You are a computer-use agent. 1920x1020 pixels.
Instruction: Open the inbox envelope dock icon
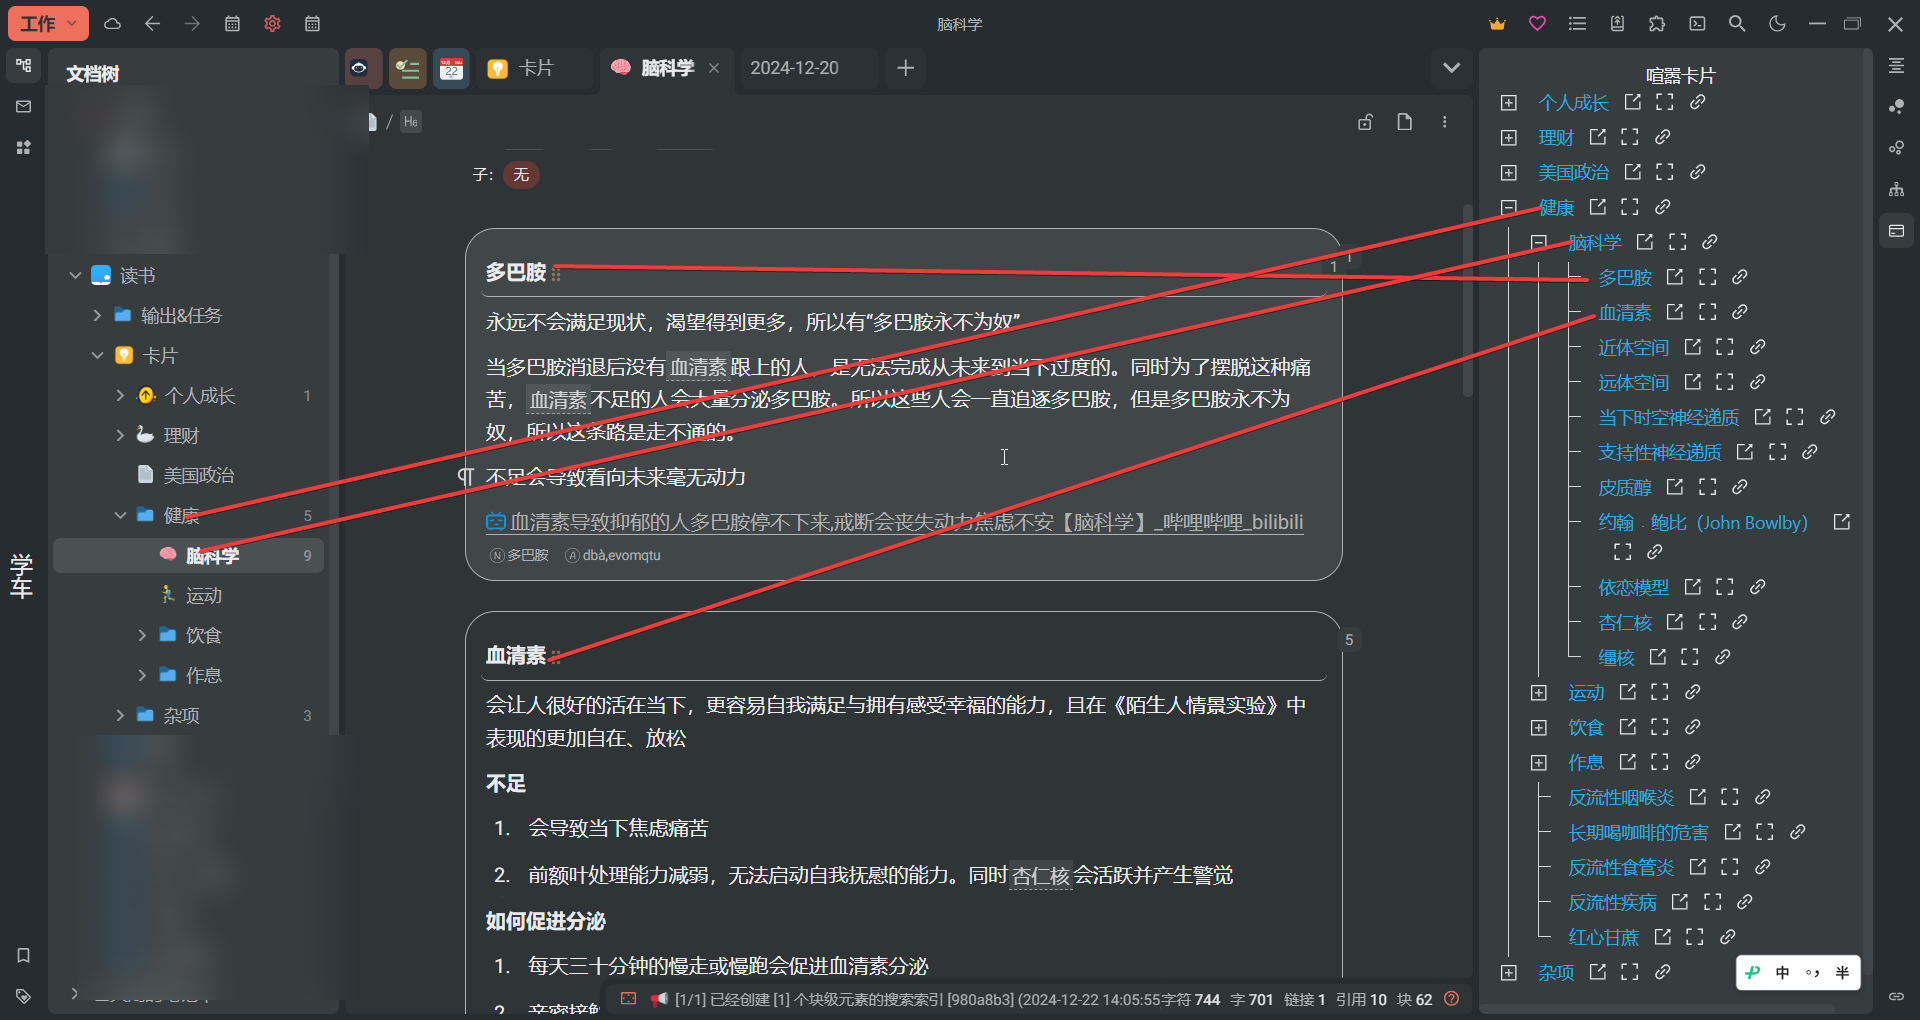24,107
